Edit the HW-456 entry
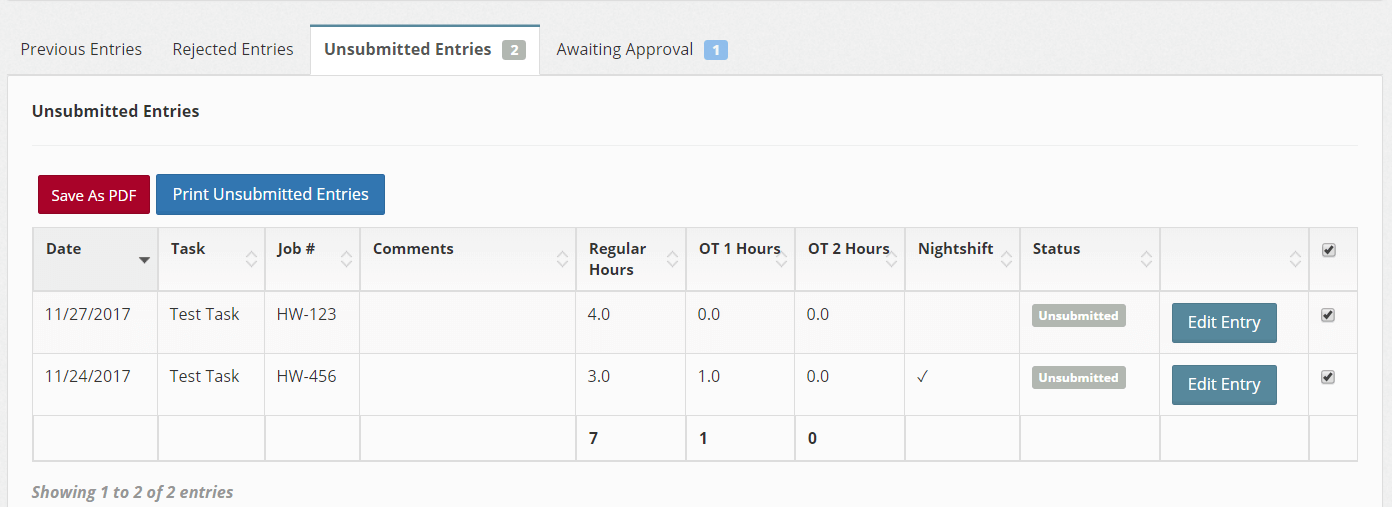 pyautogui.click(x=1223, y=384)
